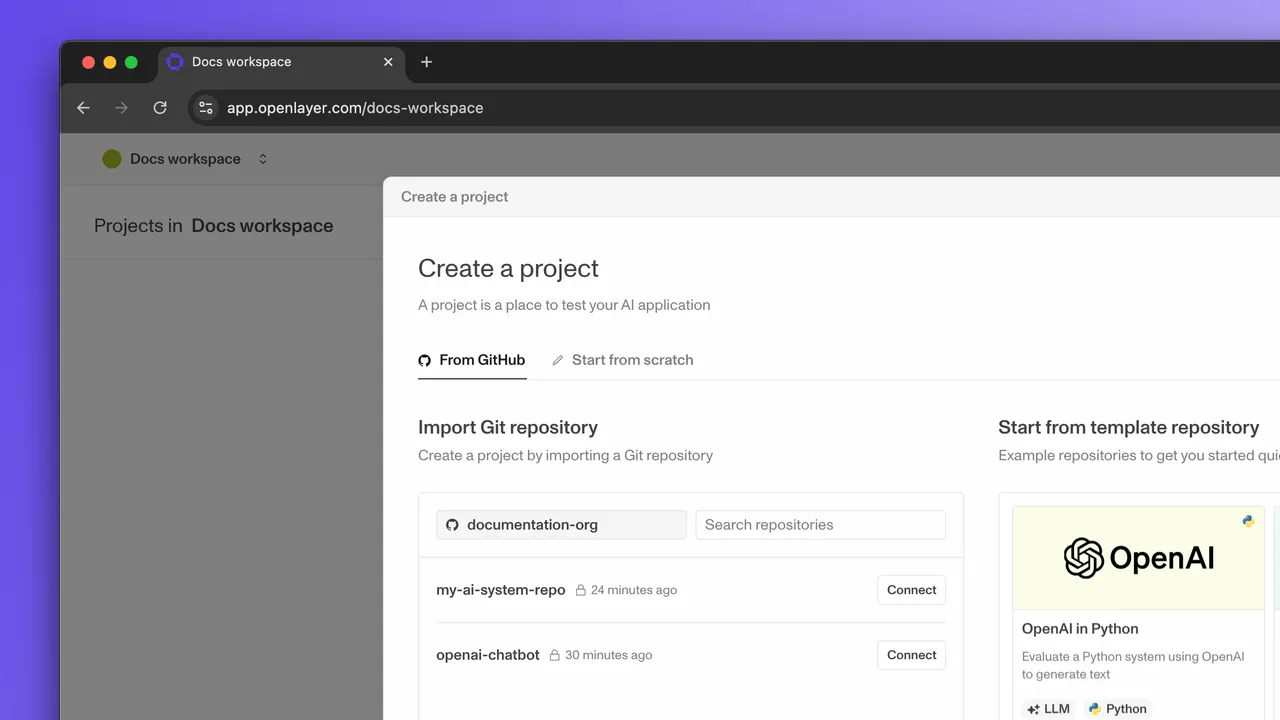Select the Docs workspace browser tab
This screenshot has height=720, width=1280.
[x=280, y=62]
